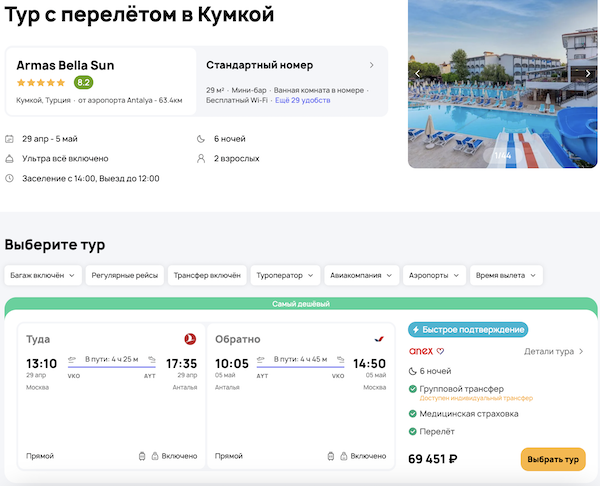Expand the Туроператор filter dropdown
This screenshot has width=600, height=486.
pyautogui.click(x=286, y=275)
